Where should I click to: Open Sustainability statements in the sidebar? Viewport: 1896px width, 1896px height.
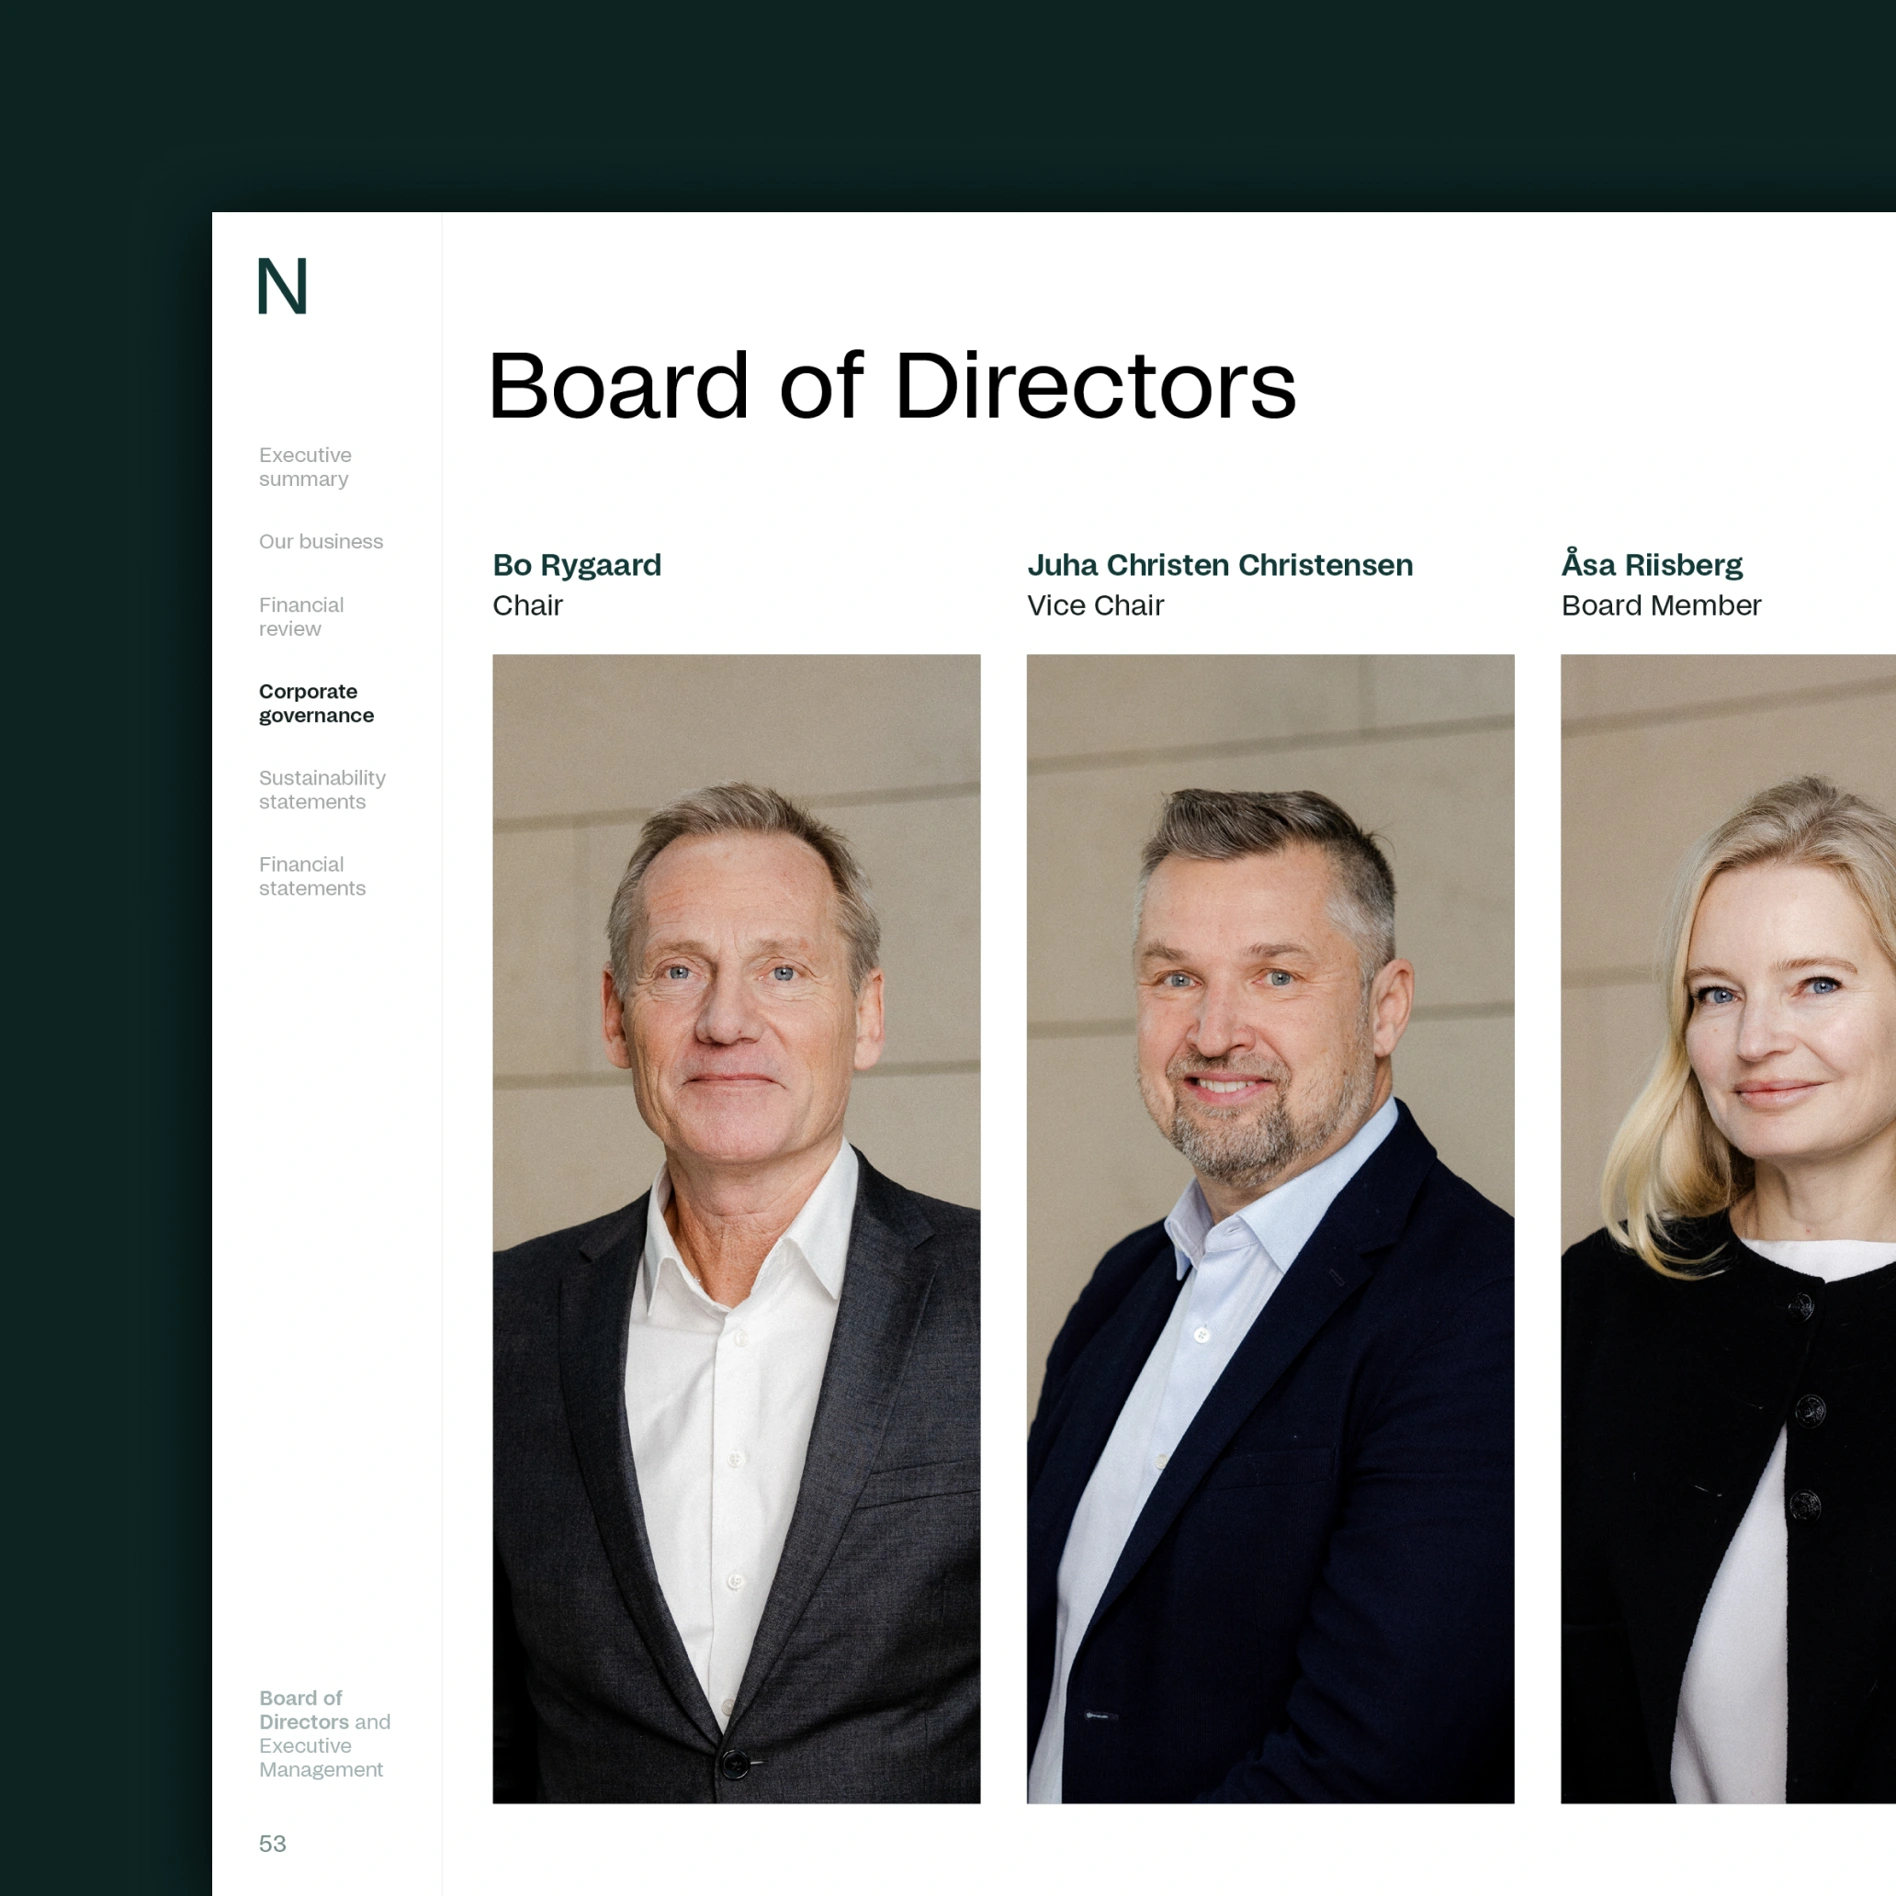tap(321, 790)
